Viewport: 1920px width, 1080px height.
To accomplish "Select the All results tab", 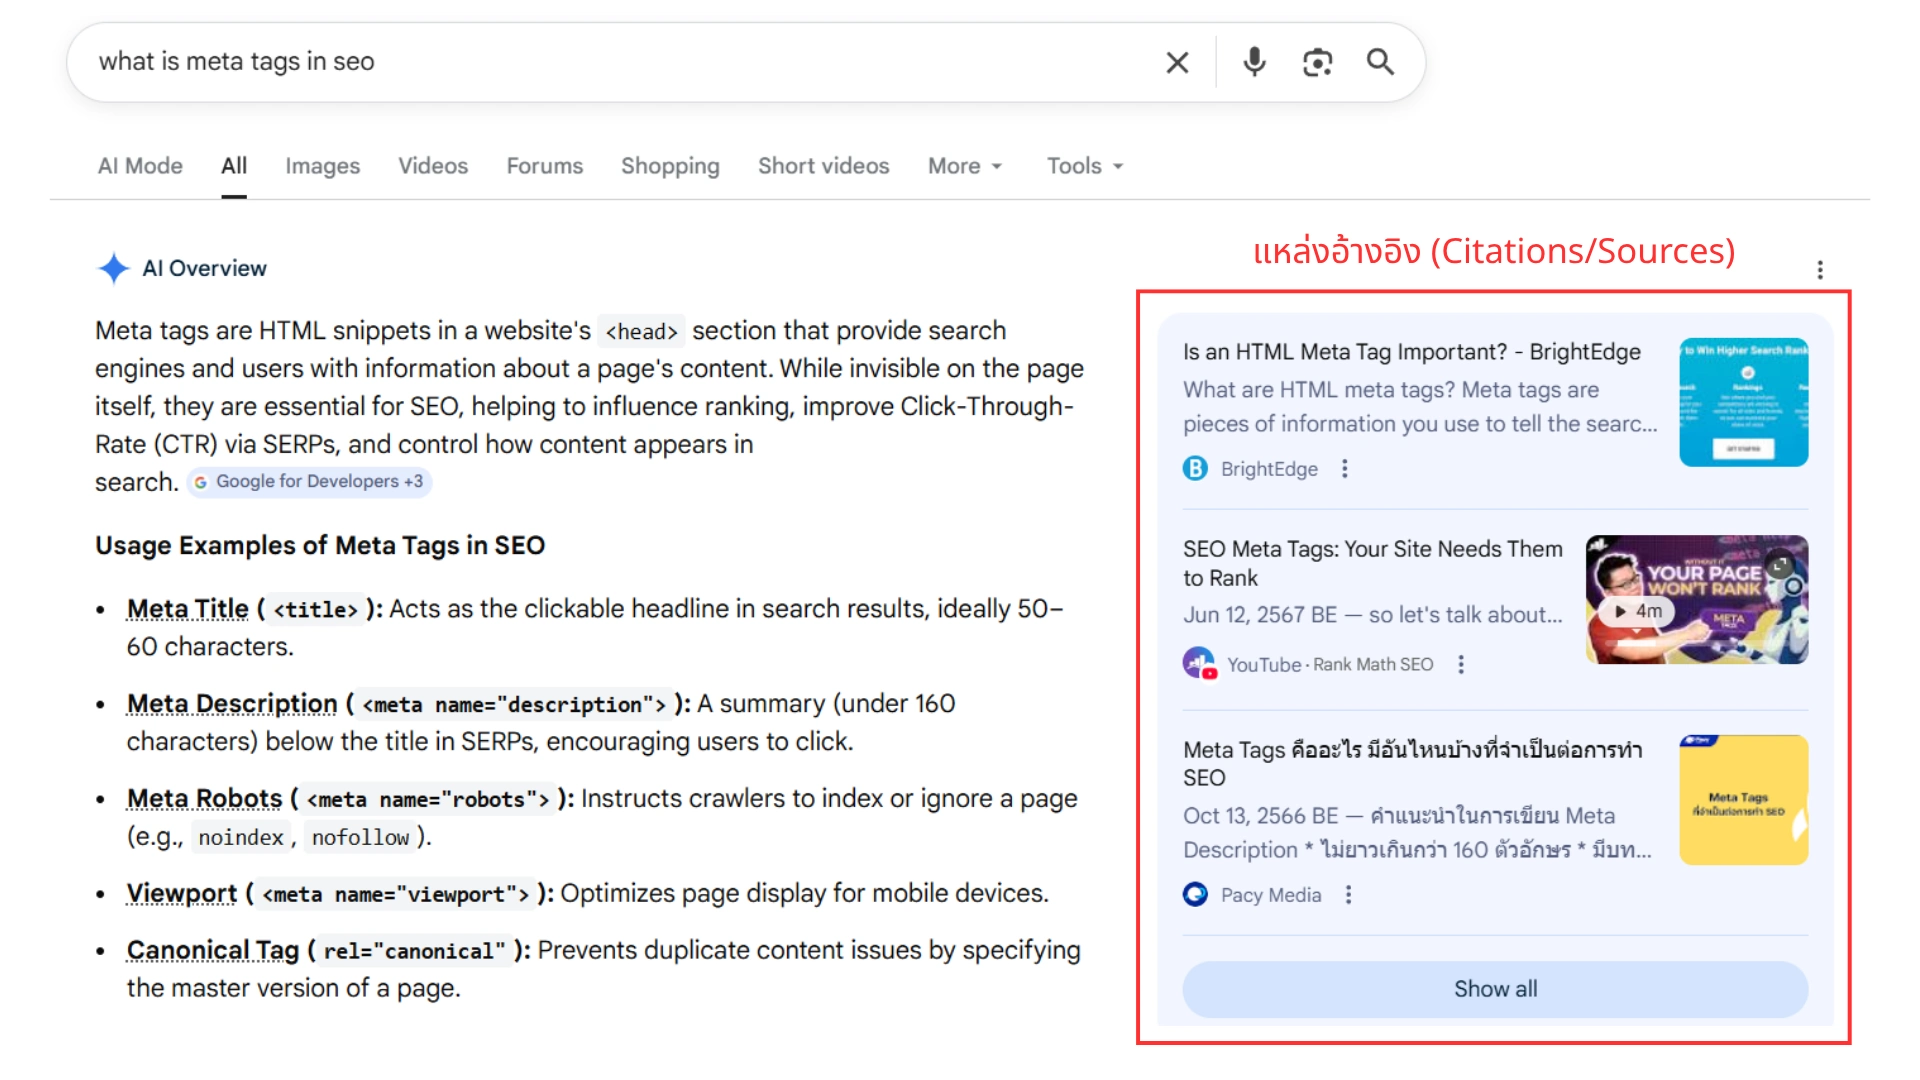I will (x=234, y=166).
